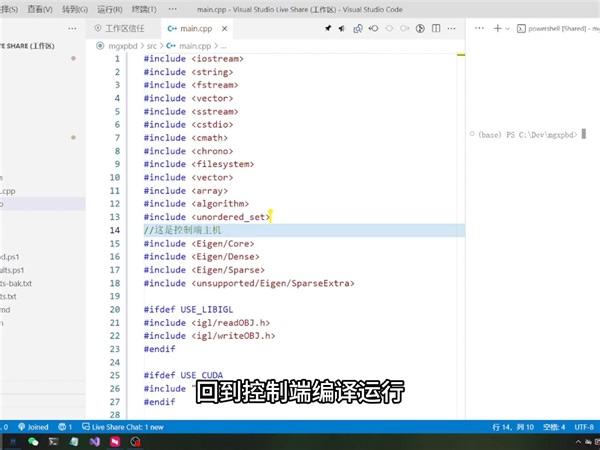Create a new terminal with the plus icon
The height and width of the screenshot is (450, 600).
click(x=497, y=28)
